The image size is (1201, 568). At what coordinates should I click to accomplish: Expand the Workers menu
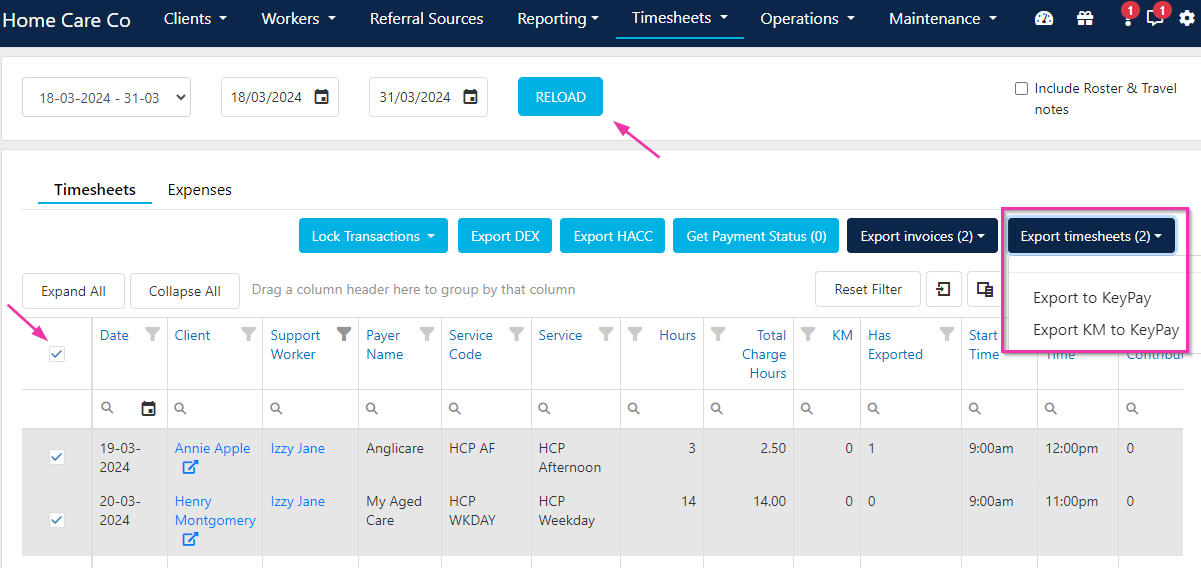298,18
